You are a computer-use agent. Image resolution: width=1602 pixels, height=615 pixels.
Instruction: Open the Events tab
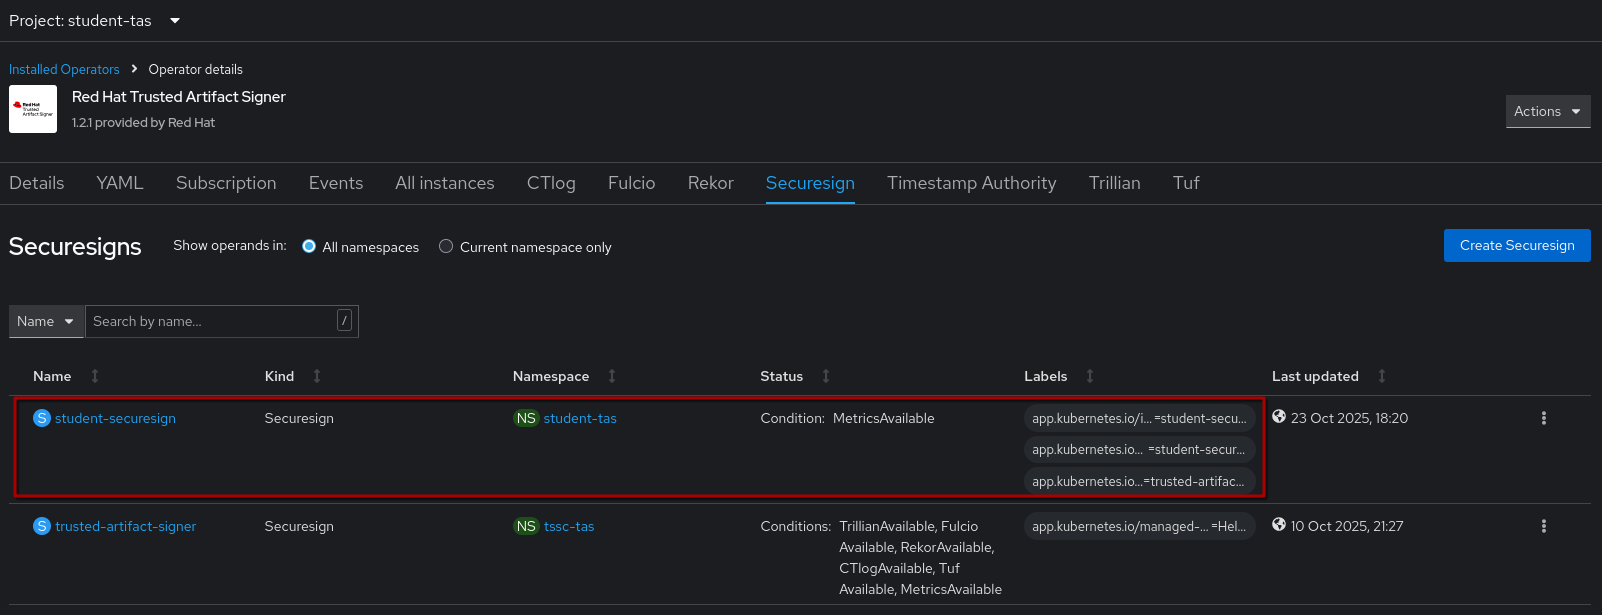click(x=336, y=183)
